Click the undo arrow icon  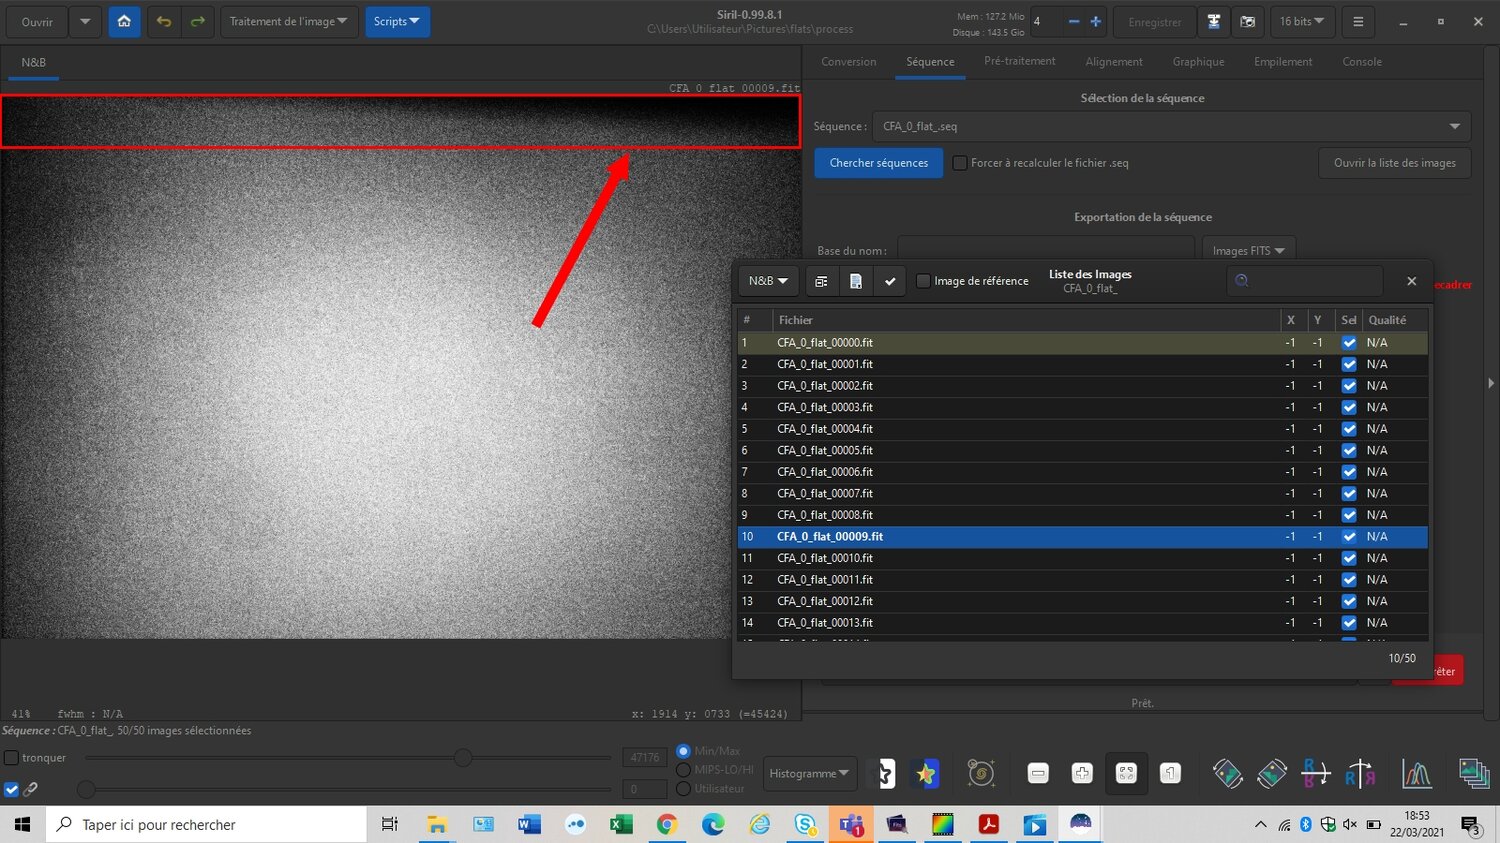tap(164, 21)
